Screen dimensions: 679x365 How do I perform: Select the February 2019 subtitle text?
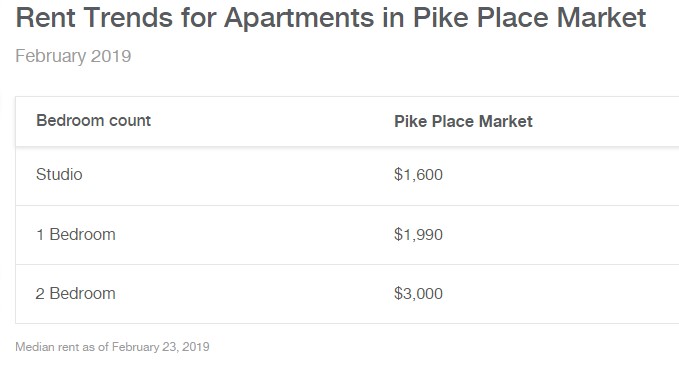click(73, 56)
